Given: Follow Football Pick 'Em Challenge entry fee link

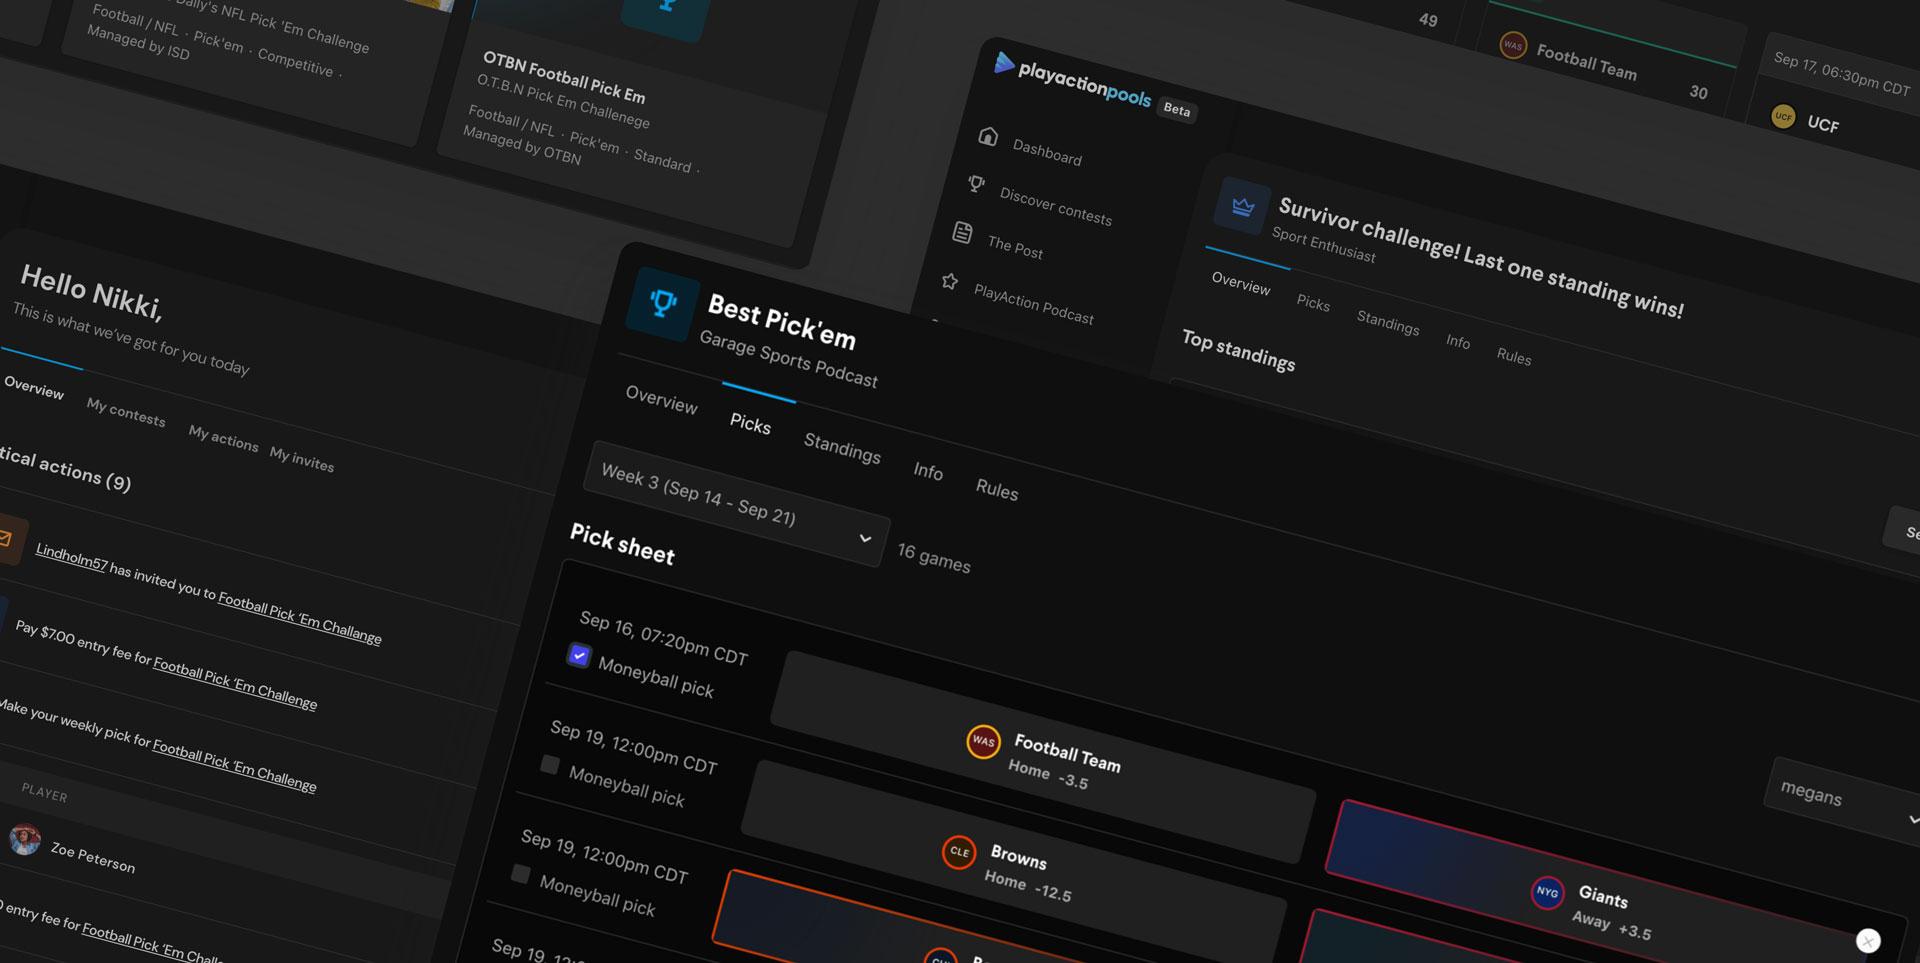Looking at the screenshot, I should point(235,684).
